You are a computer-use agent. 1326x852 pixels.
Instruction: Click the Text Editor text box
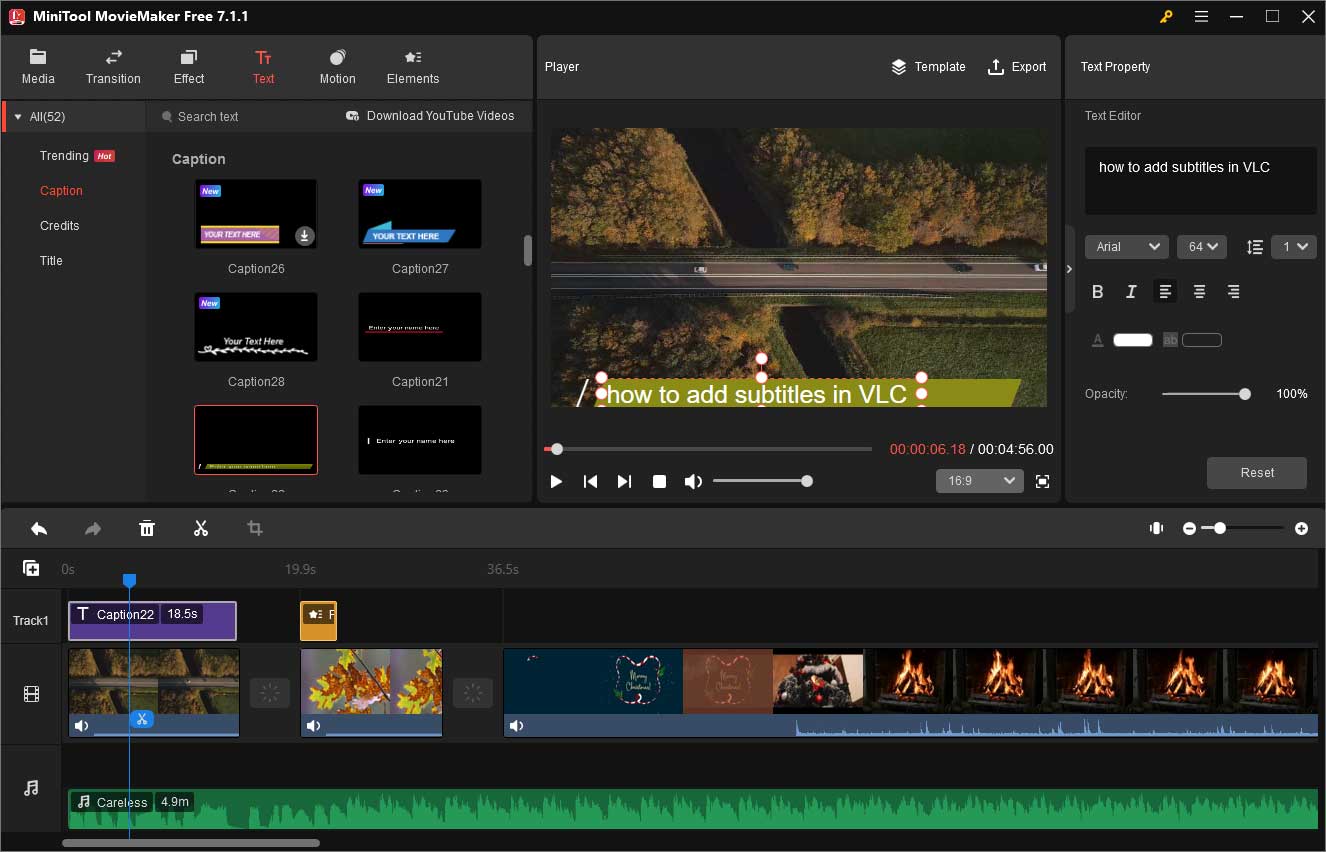(x=1200, y=181)
